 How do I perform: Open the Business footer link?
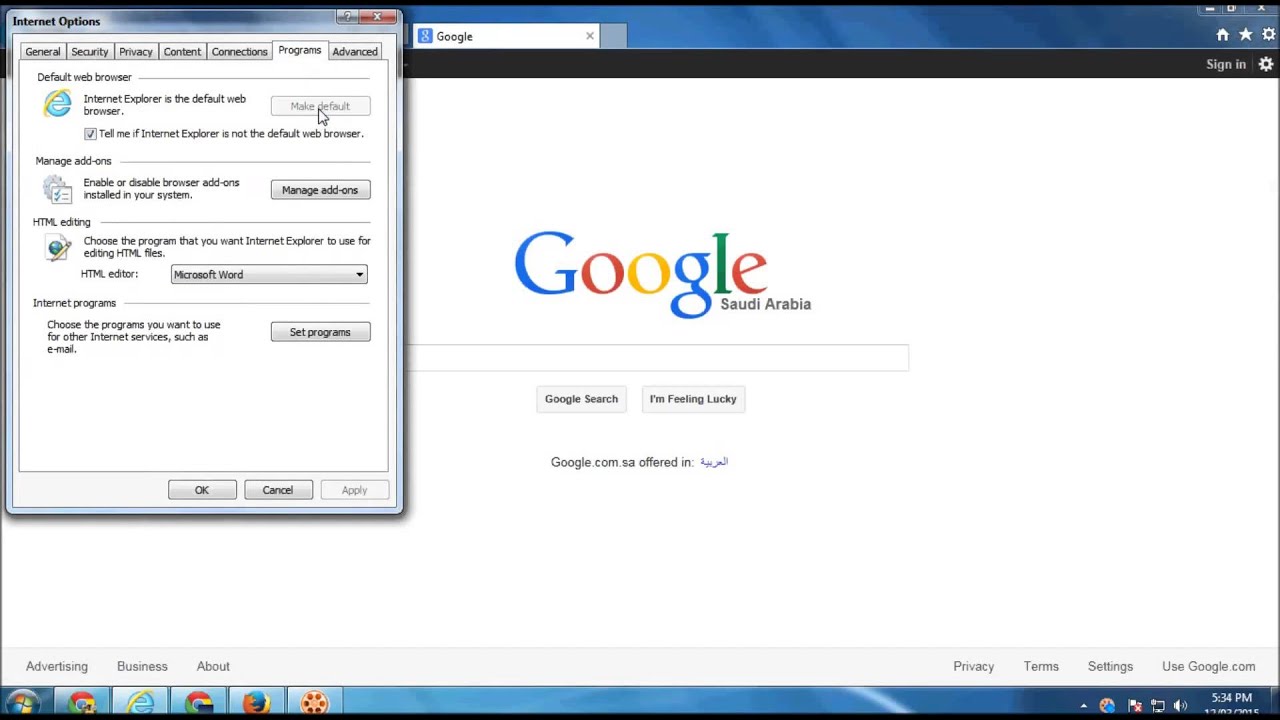pyautogui.click(x=142, y=666)
